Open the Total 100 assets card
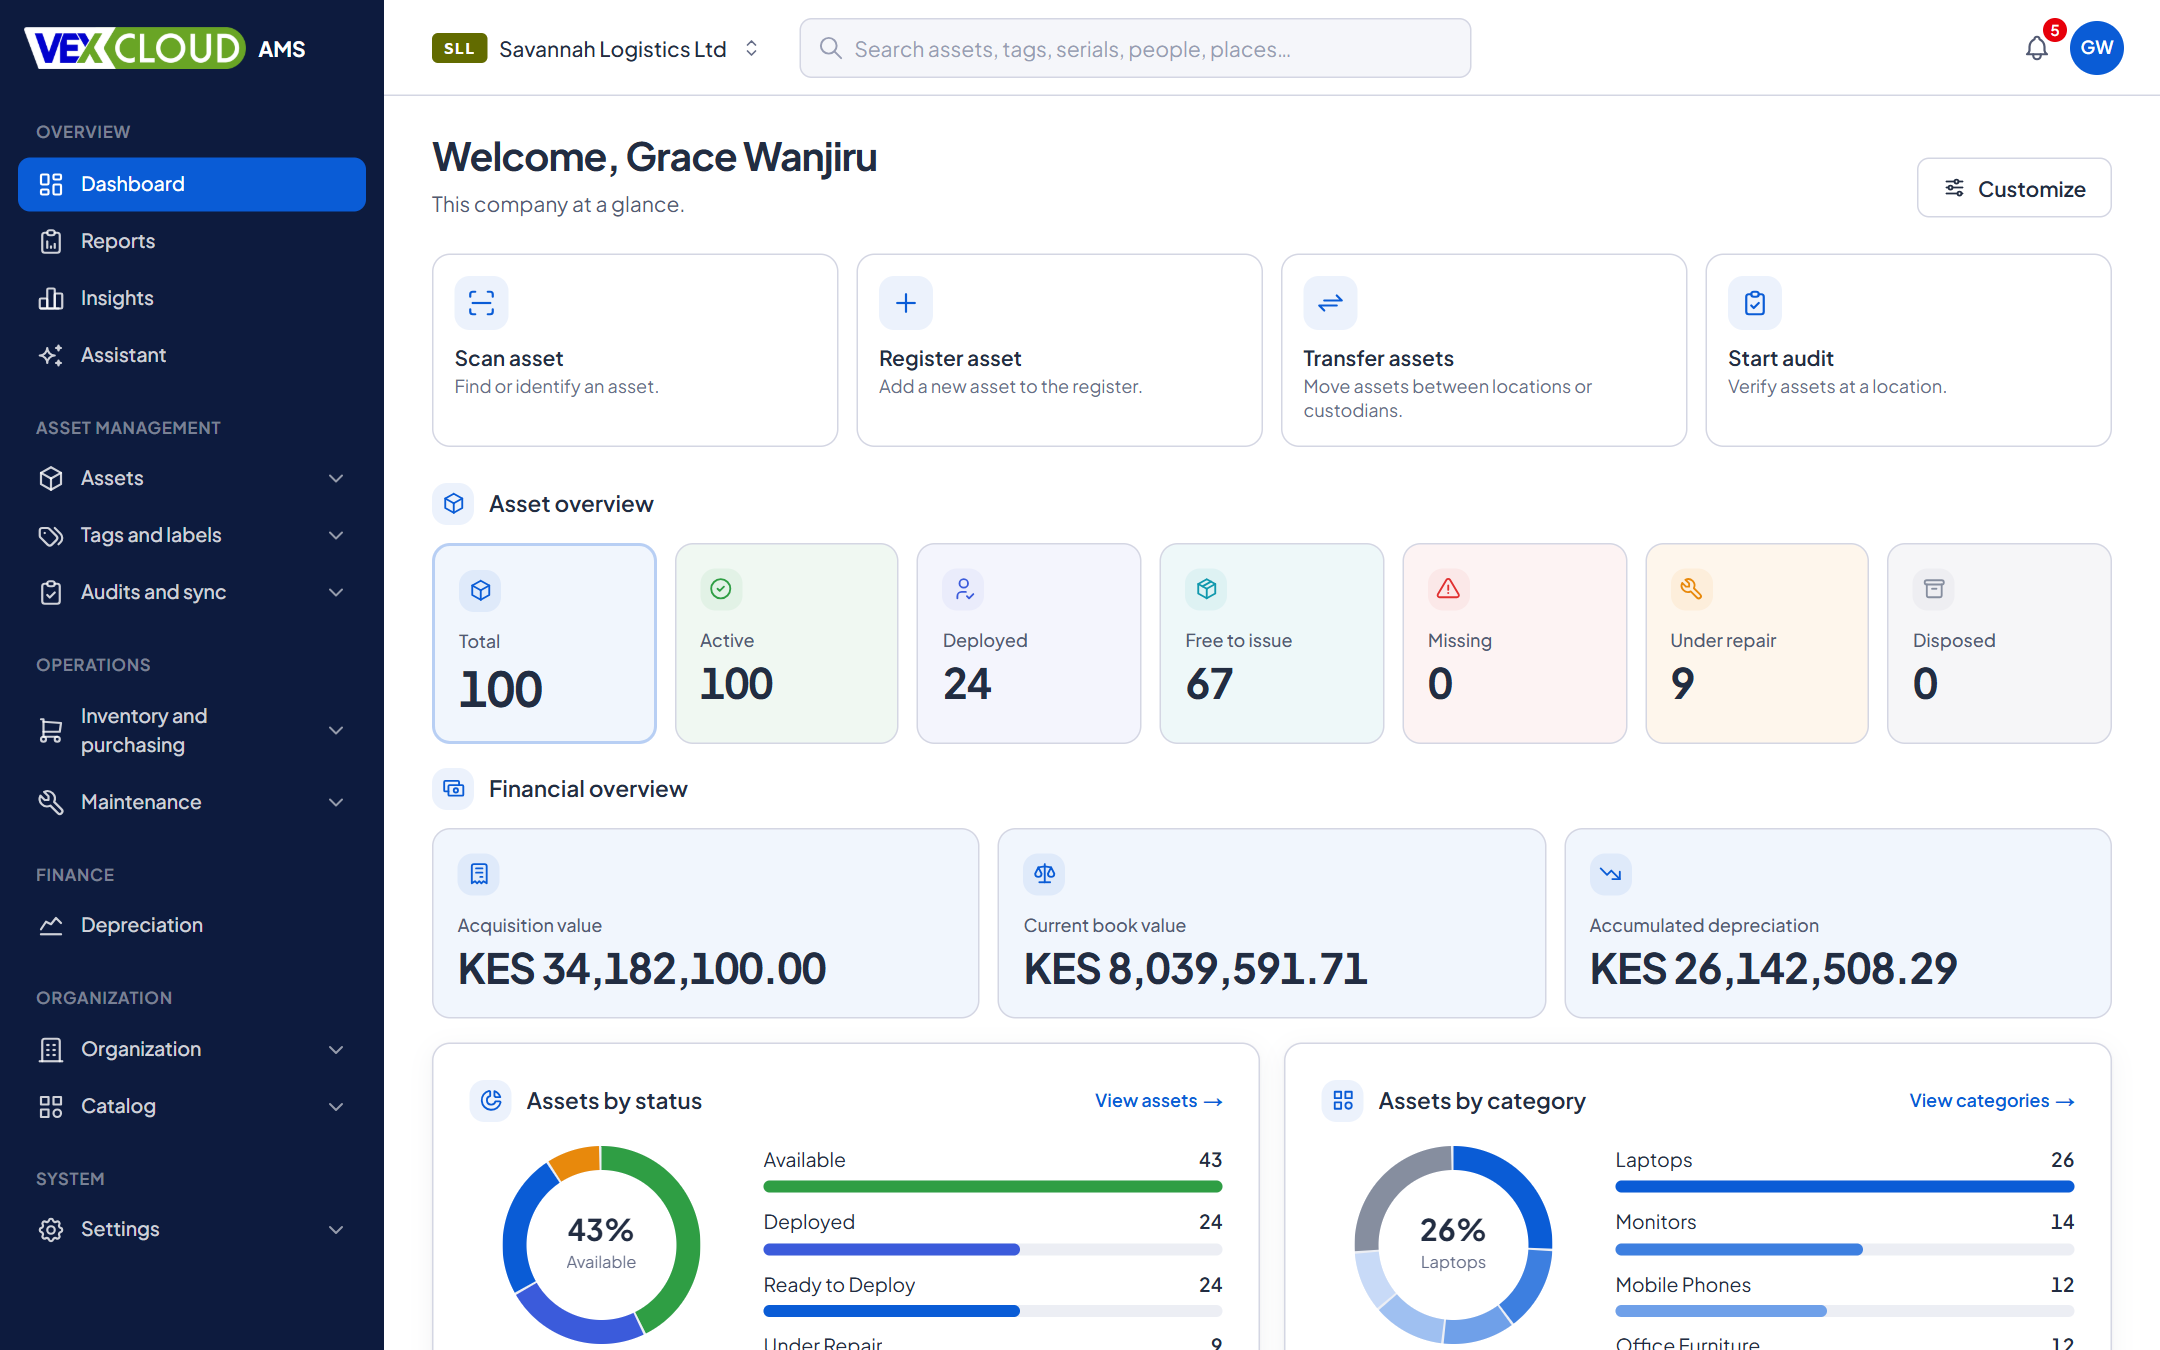This screenshot has width=2160, height=1350. click(x=544, y=643)
